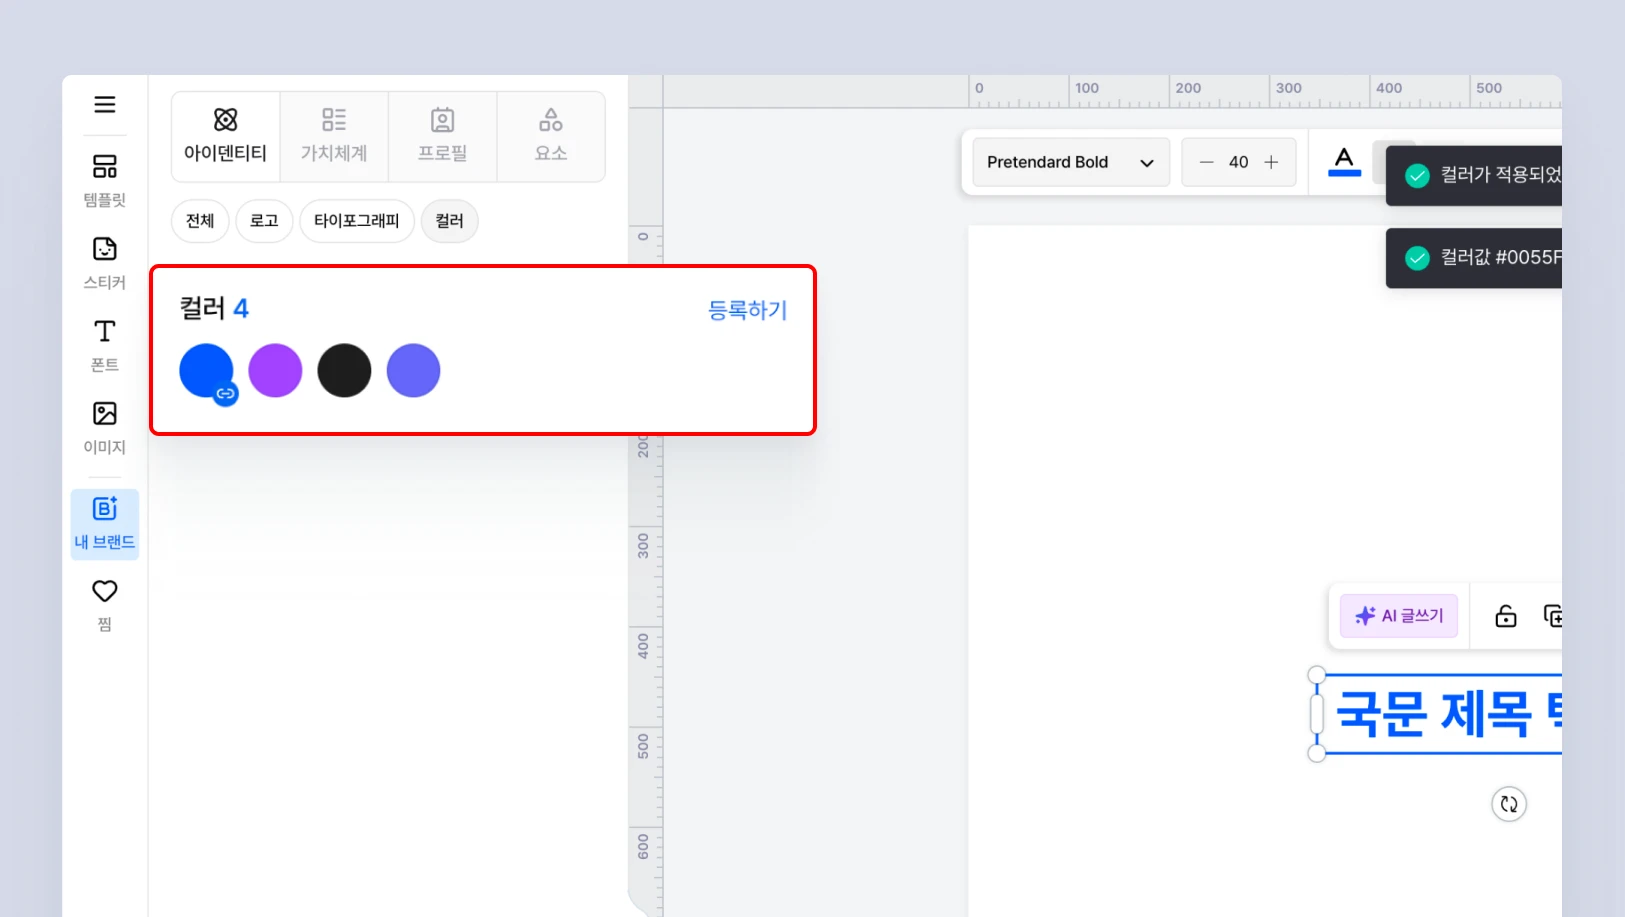Image resolution: width=1625 pixels, height=917 pixels.
Task: Open the 찜 favorites section
Action: tap(105, 605)
